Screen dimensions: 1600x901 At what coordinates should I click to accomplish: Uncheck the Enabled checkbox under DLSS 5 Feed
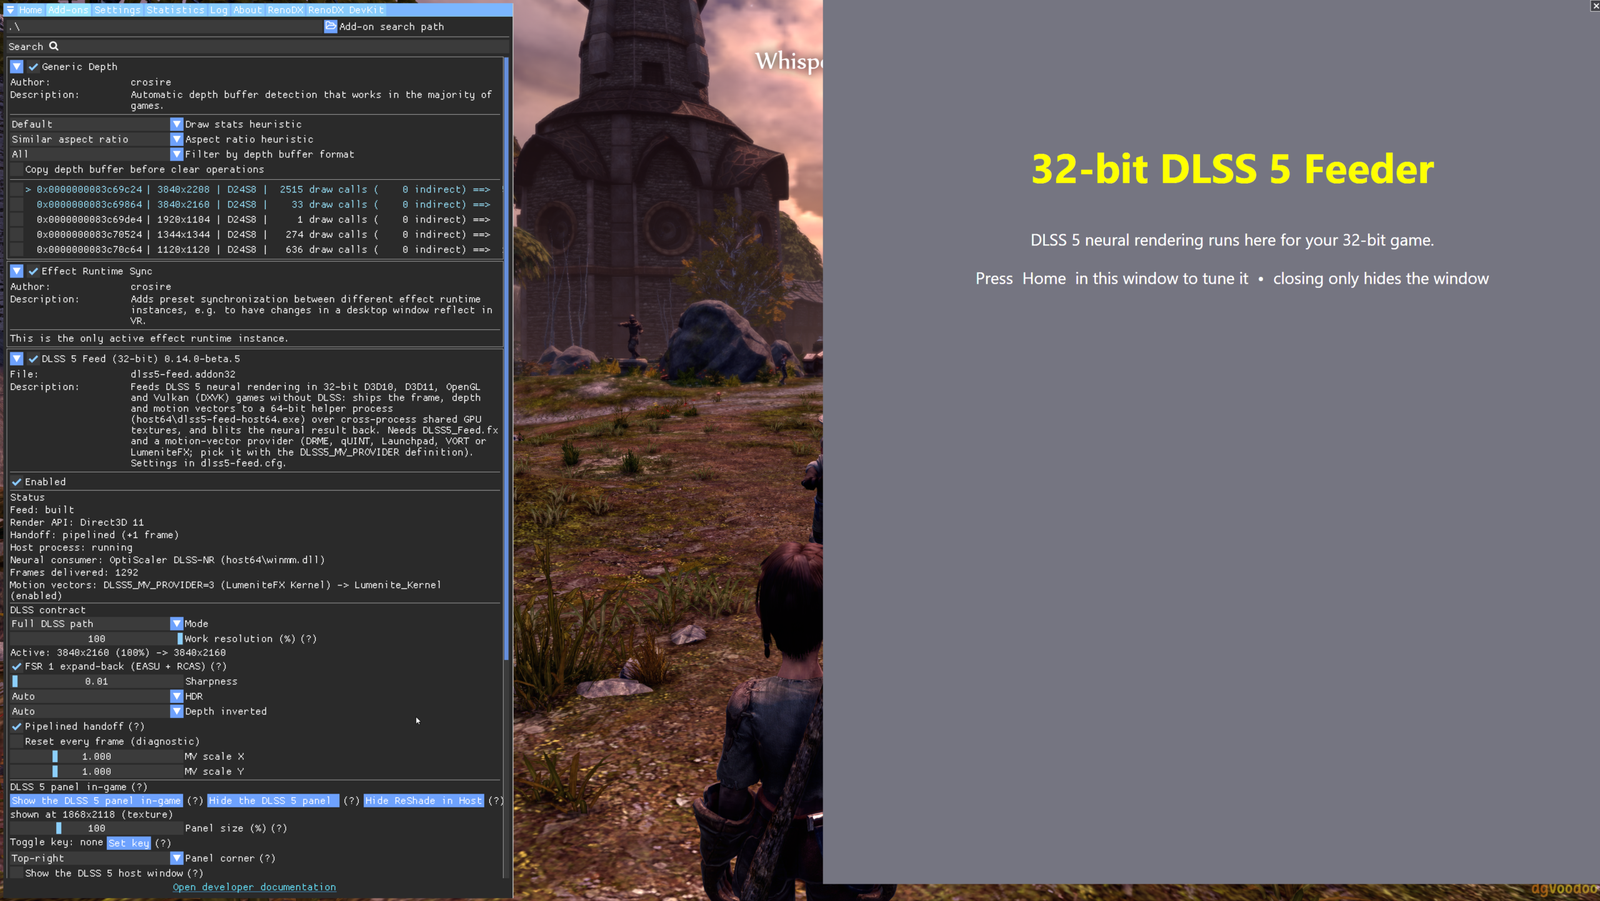[17, 482]
